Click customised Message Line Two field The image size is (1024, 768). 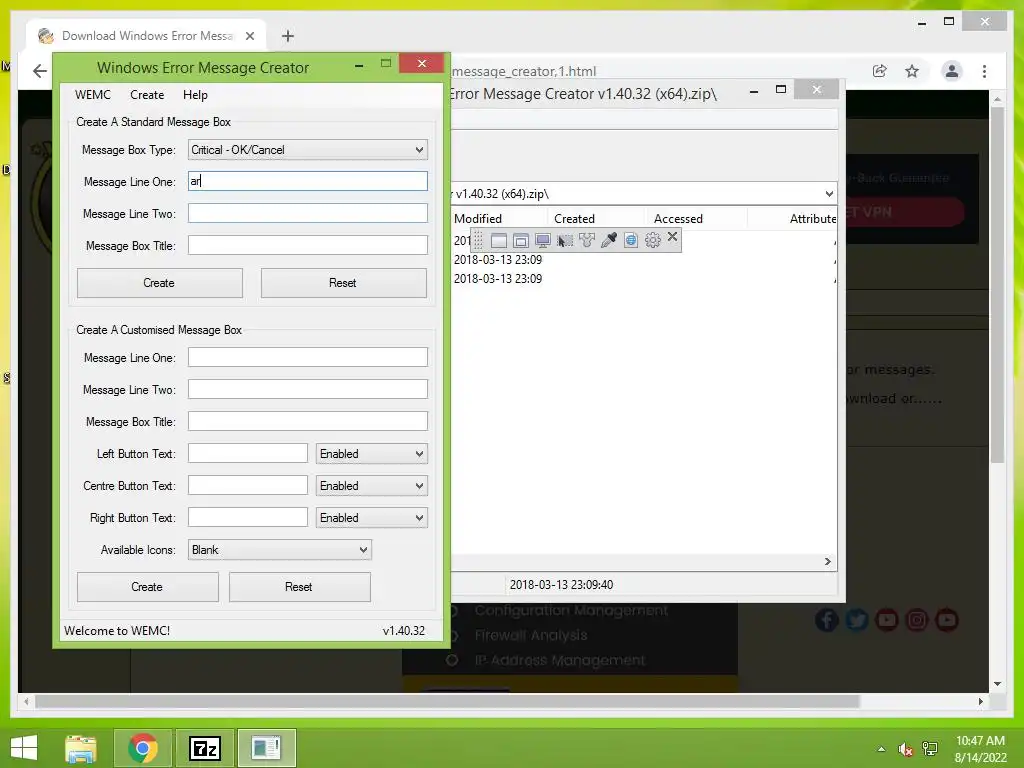[308, 389]
